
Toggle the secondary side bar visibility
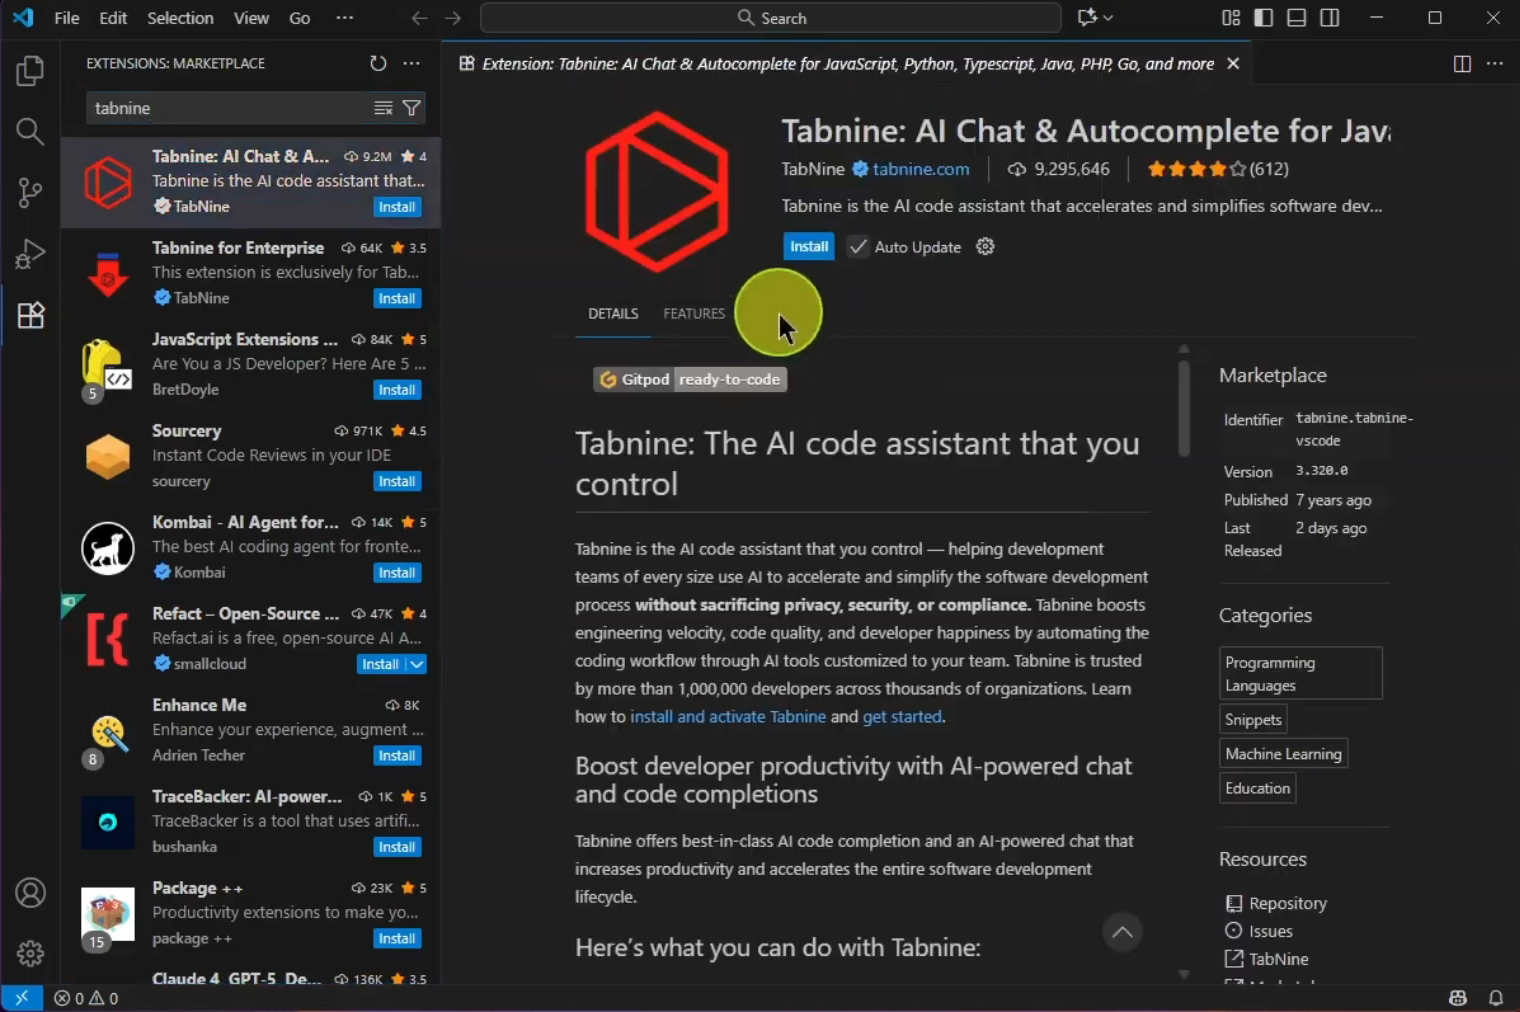pos(1330,17)
